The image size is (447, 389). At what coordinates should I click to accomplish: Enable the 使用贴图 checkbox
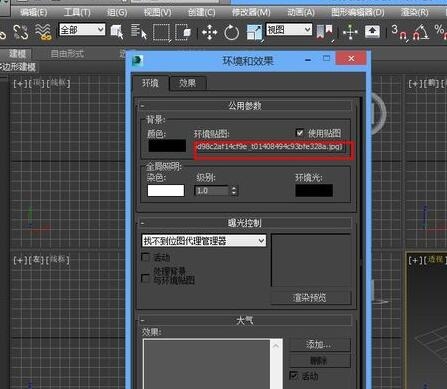coord(300,133)
